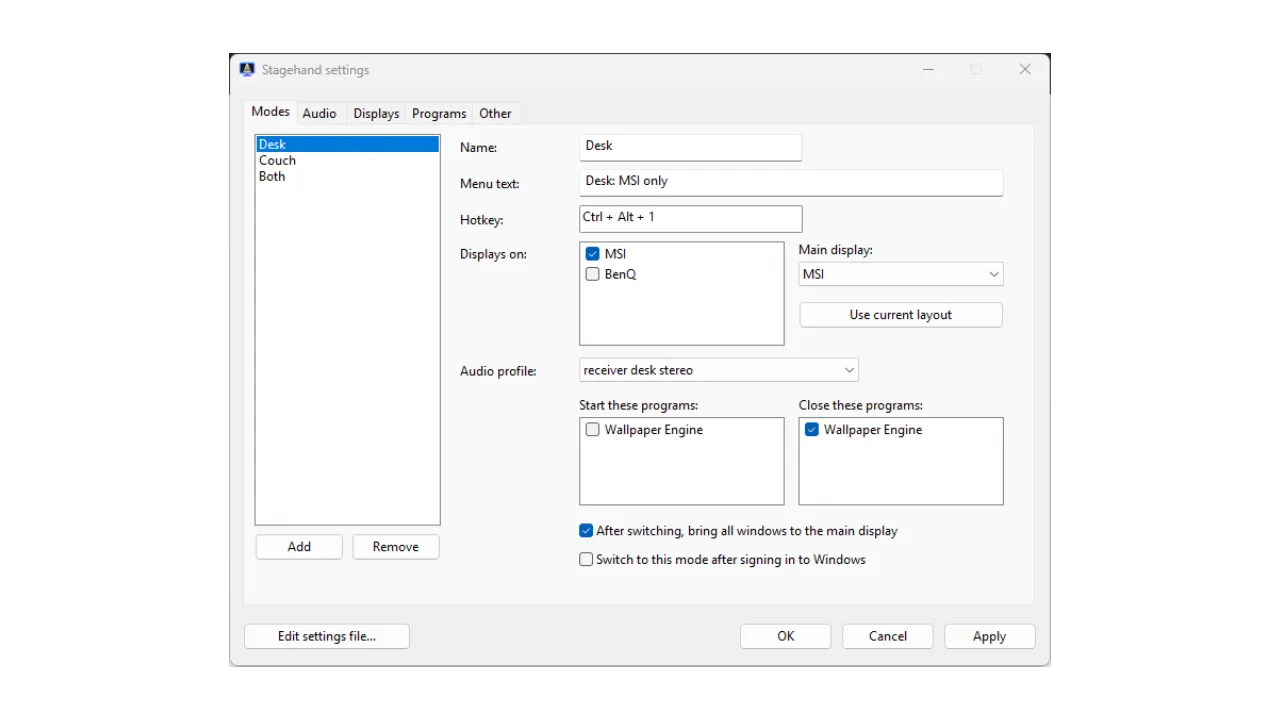This screenshot has height=720, width=1280.
Task: Toggle bring all windows to main display
Action: pyautogui.click(x=586, y=531)
